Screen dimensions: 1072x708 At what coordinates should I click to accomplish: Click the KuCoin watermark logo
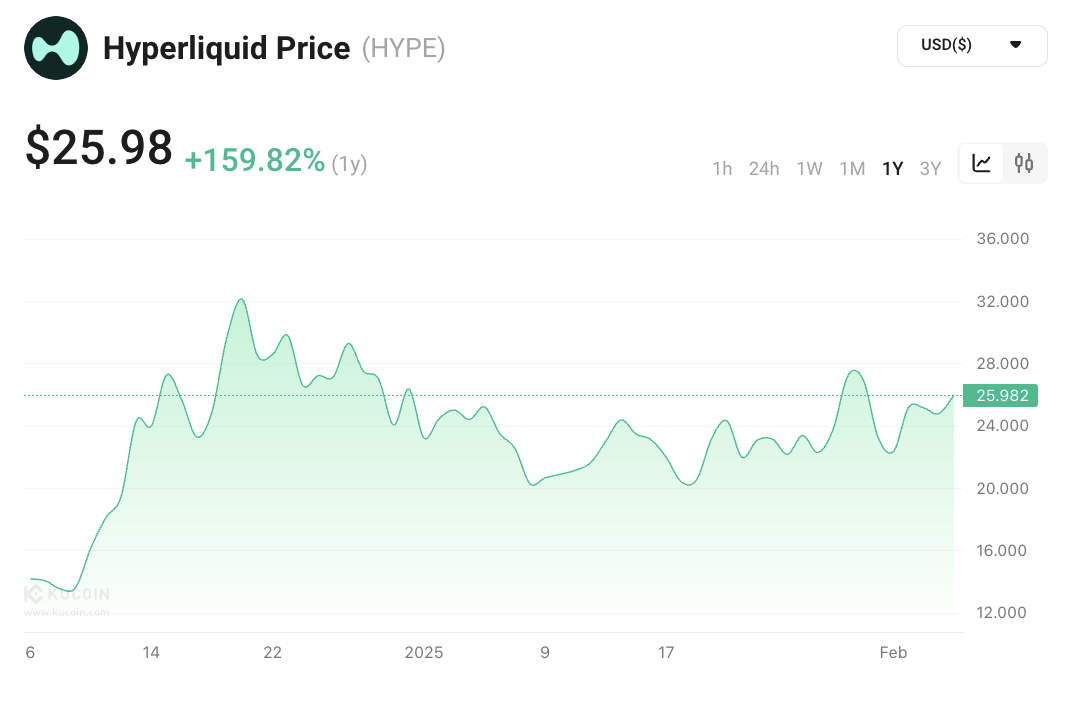(x=66, y=595)
